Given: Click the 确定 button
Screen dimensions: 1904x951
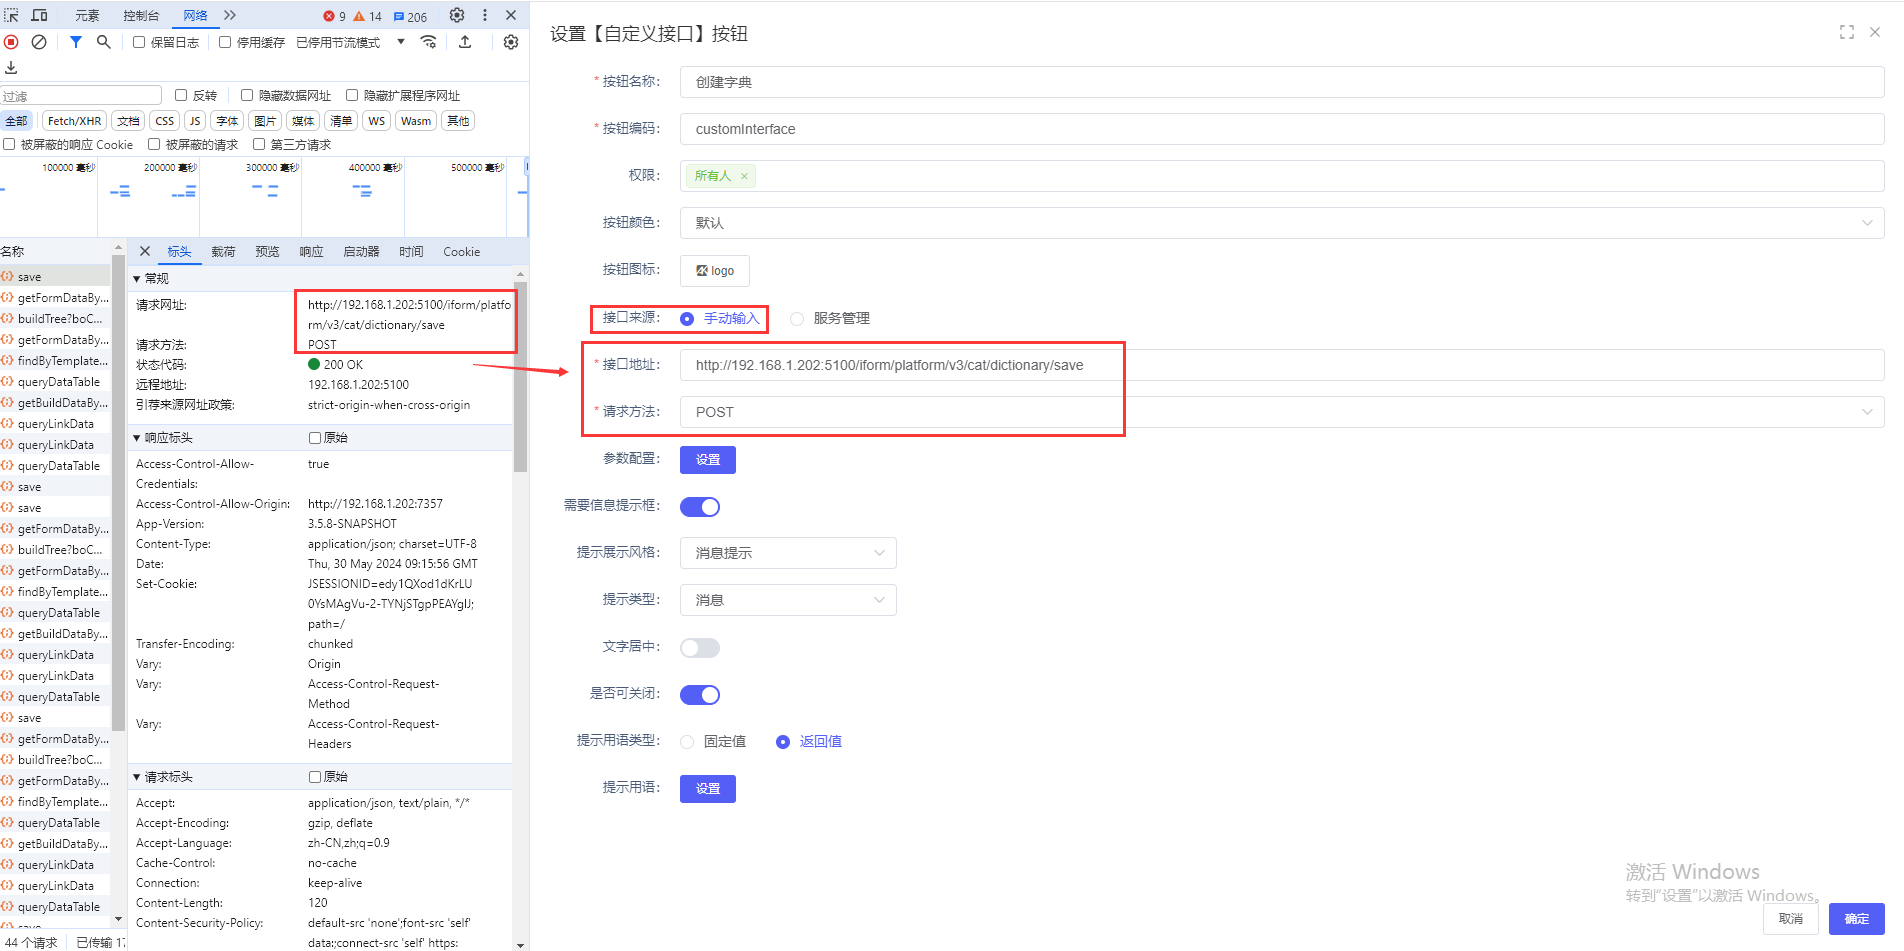Looking at the screenshot, I should [1856, 919].
